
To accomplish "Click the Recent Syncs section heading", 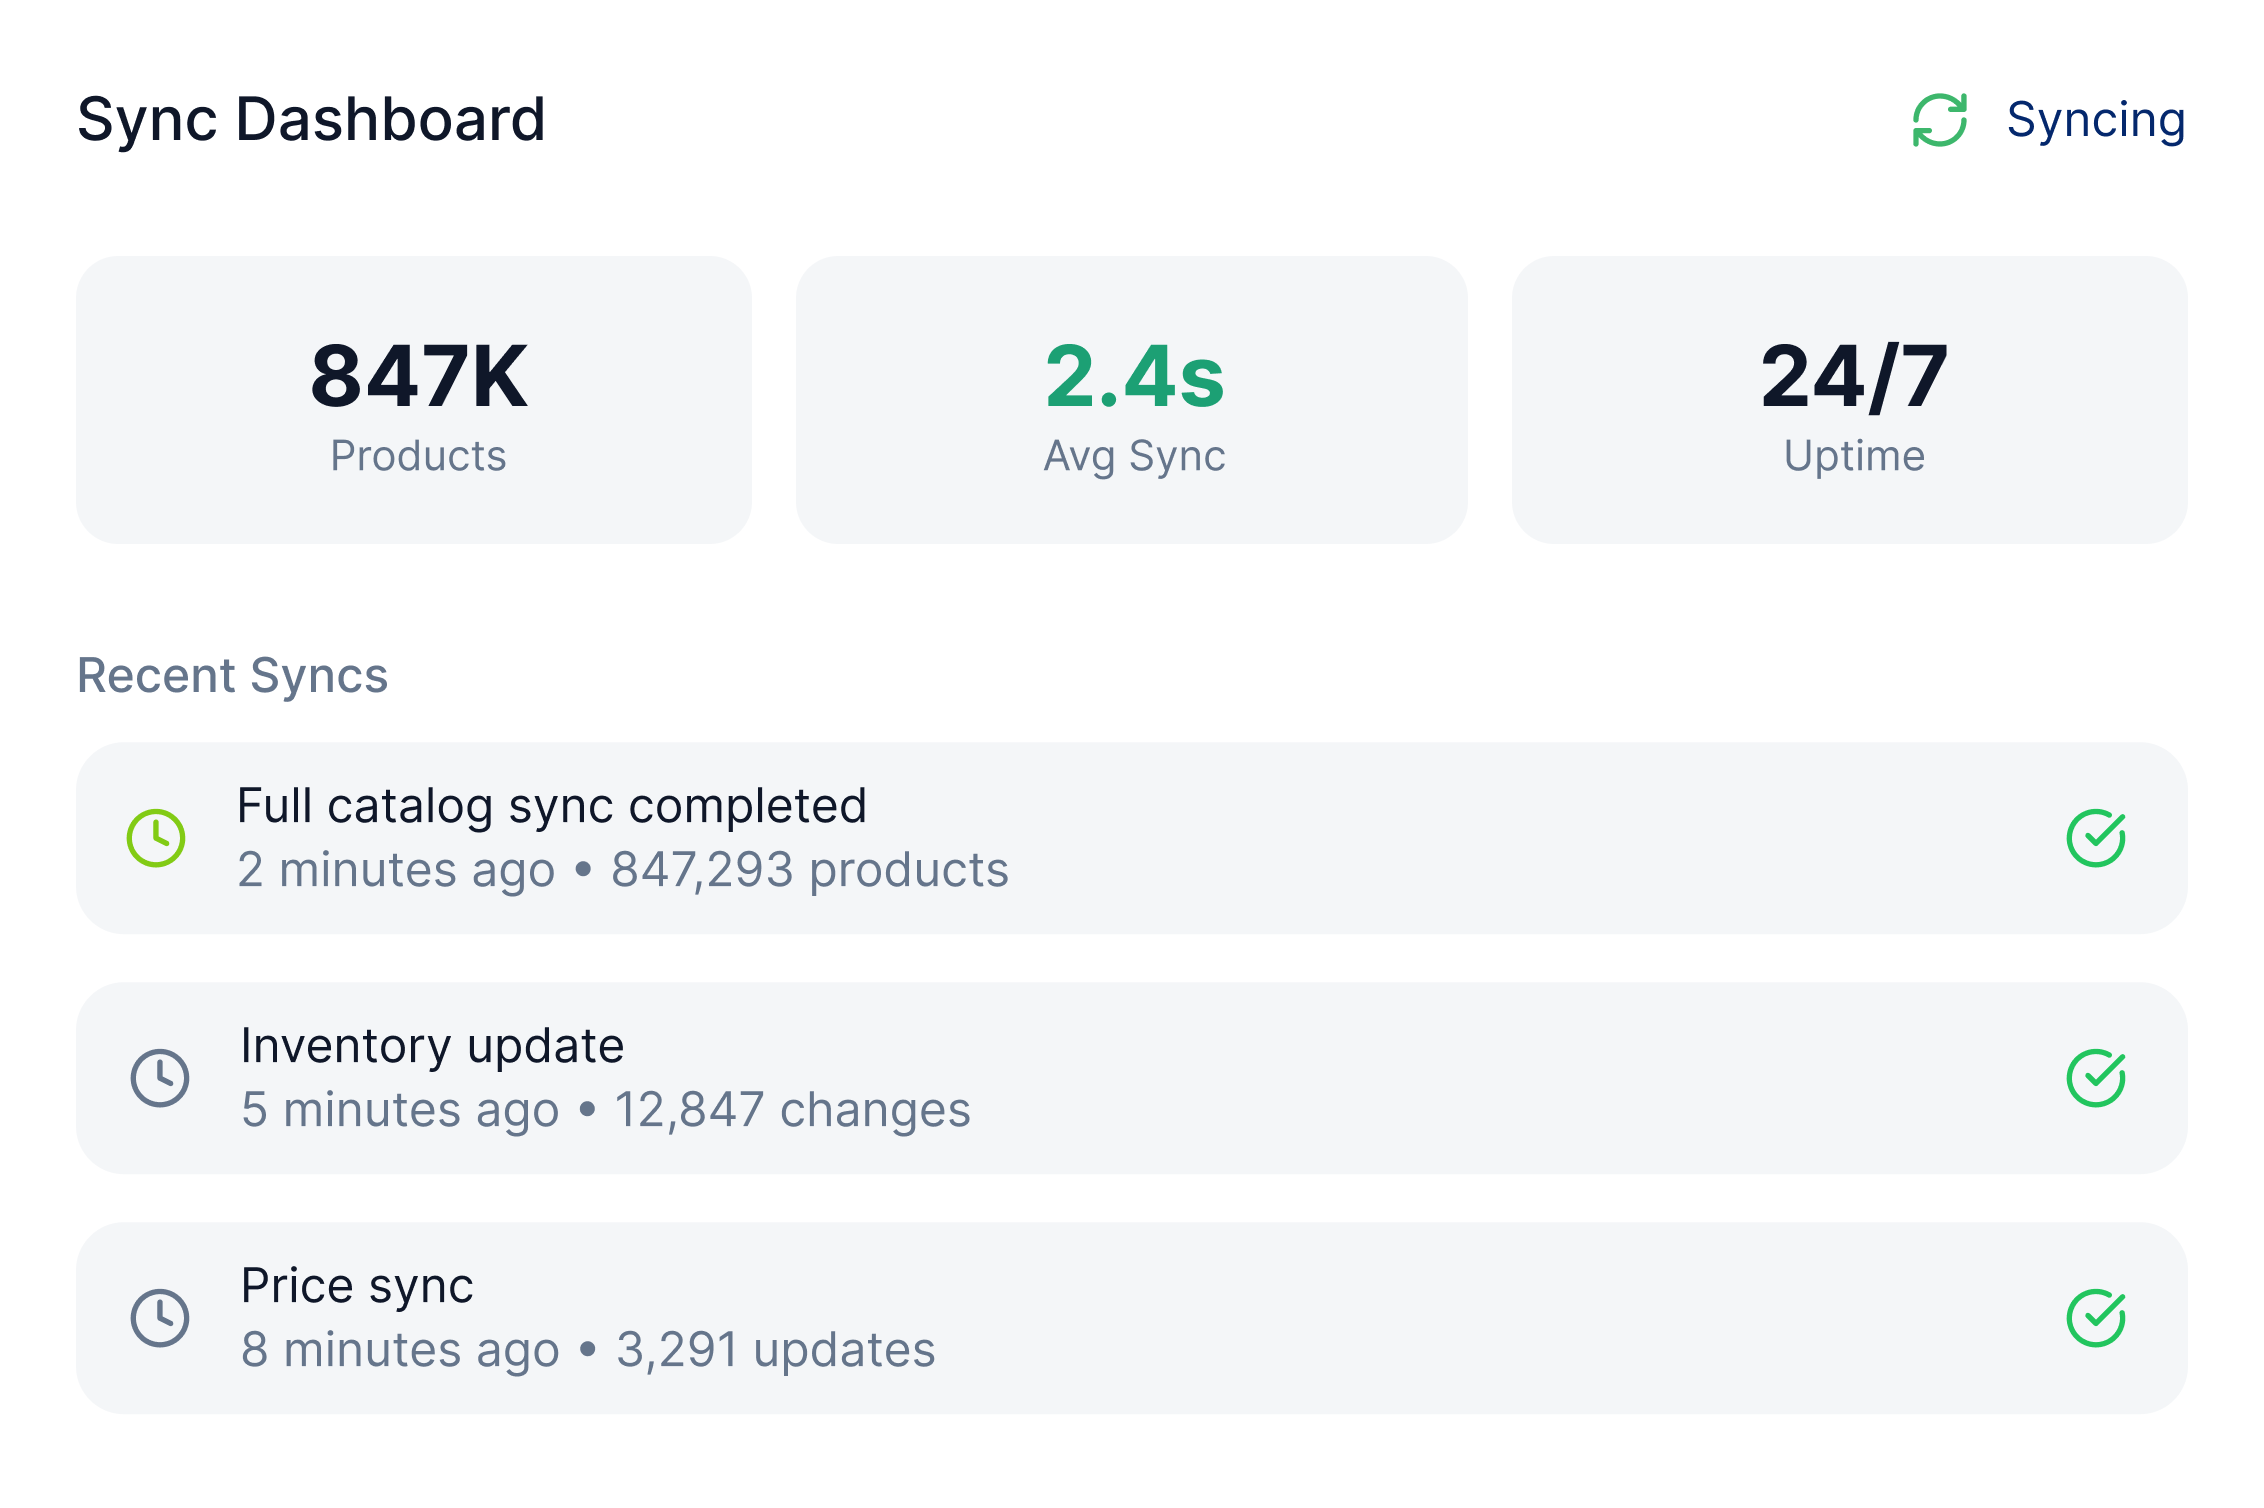I will tap(232, 675).
